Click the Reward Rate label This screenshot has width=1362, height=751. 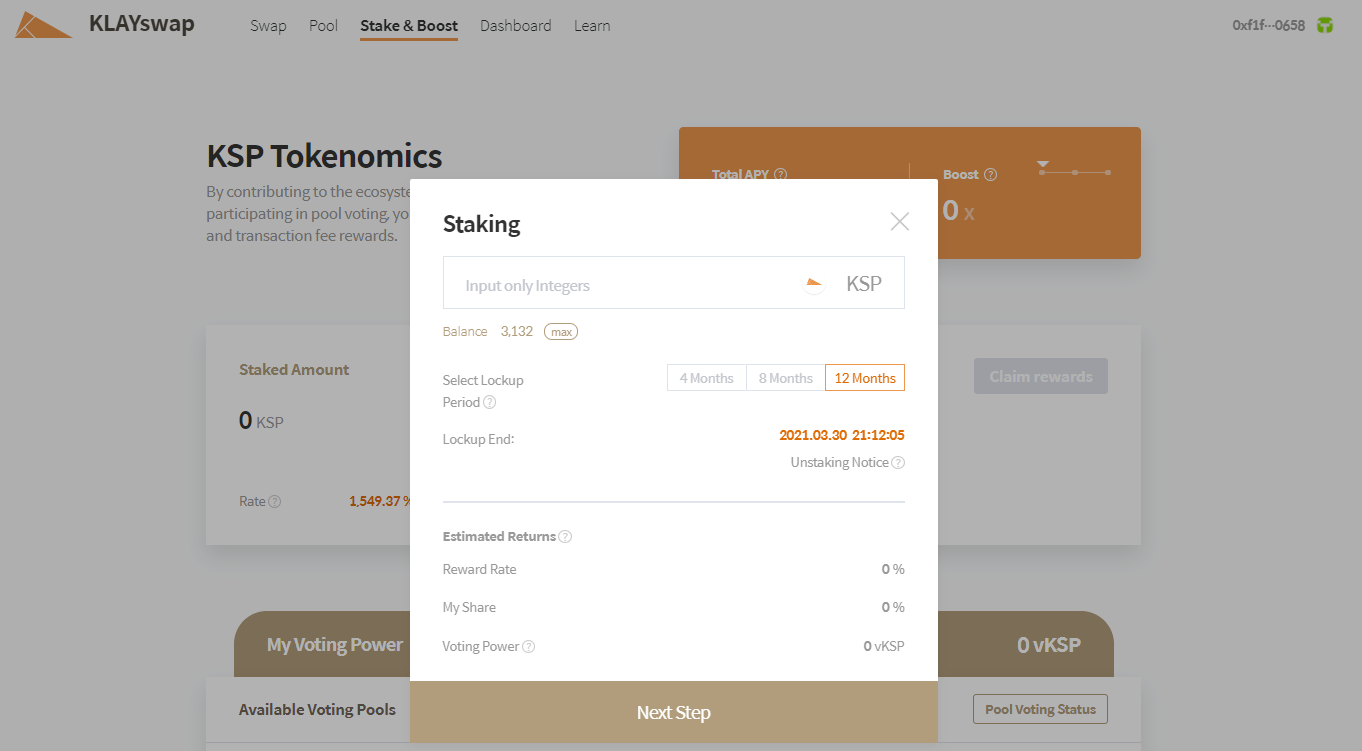480,569
